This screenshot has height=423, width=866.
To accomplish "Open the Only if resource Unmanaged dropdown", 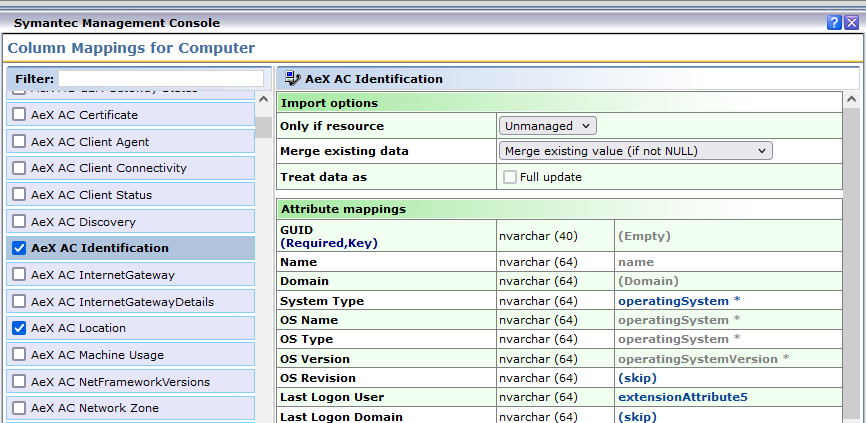I will [x=548, y=126].
